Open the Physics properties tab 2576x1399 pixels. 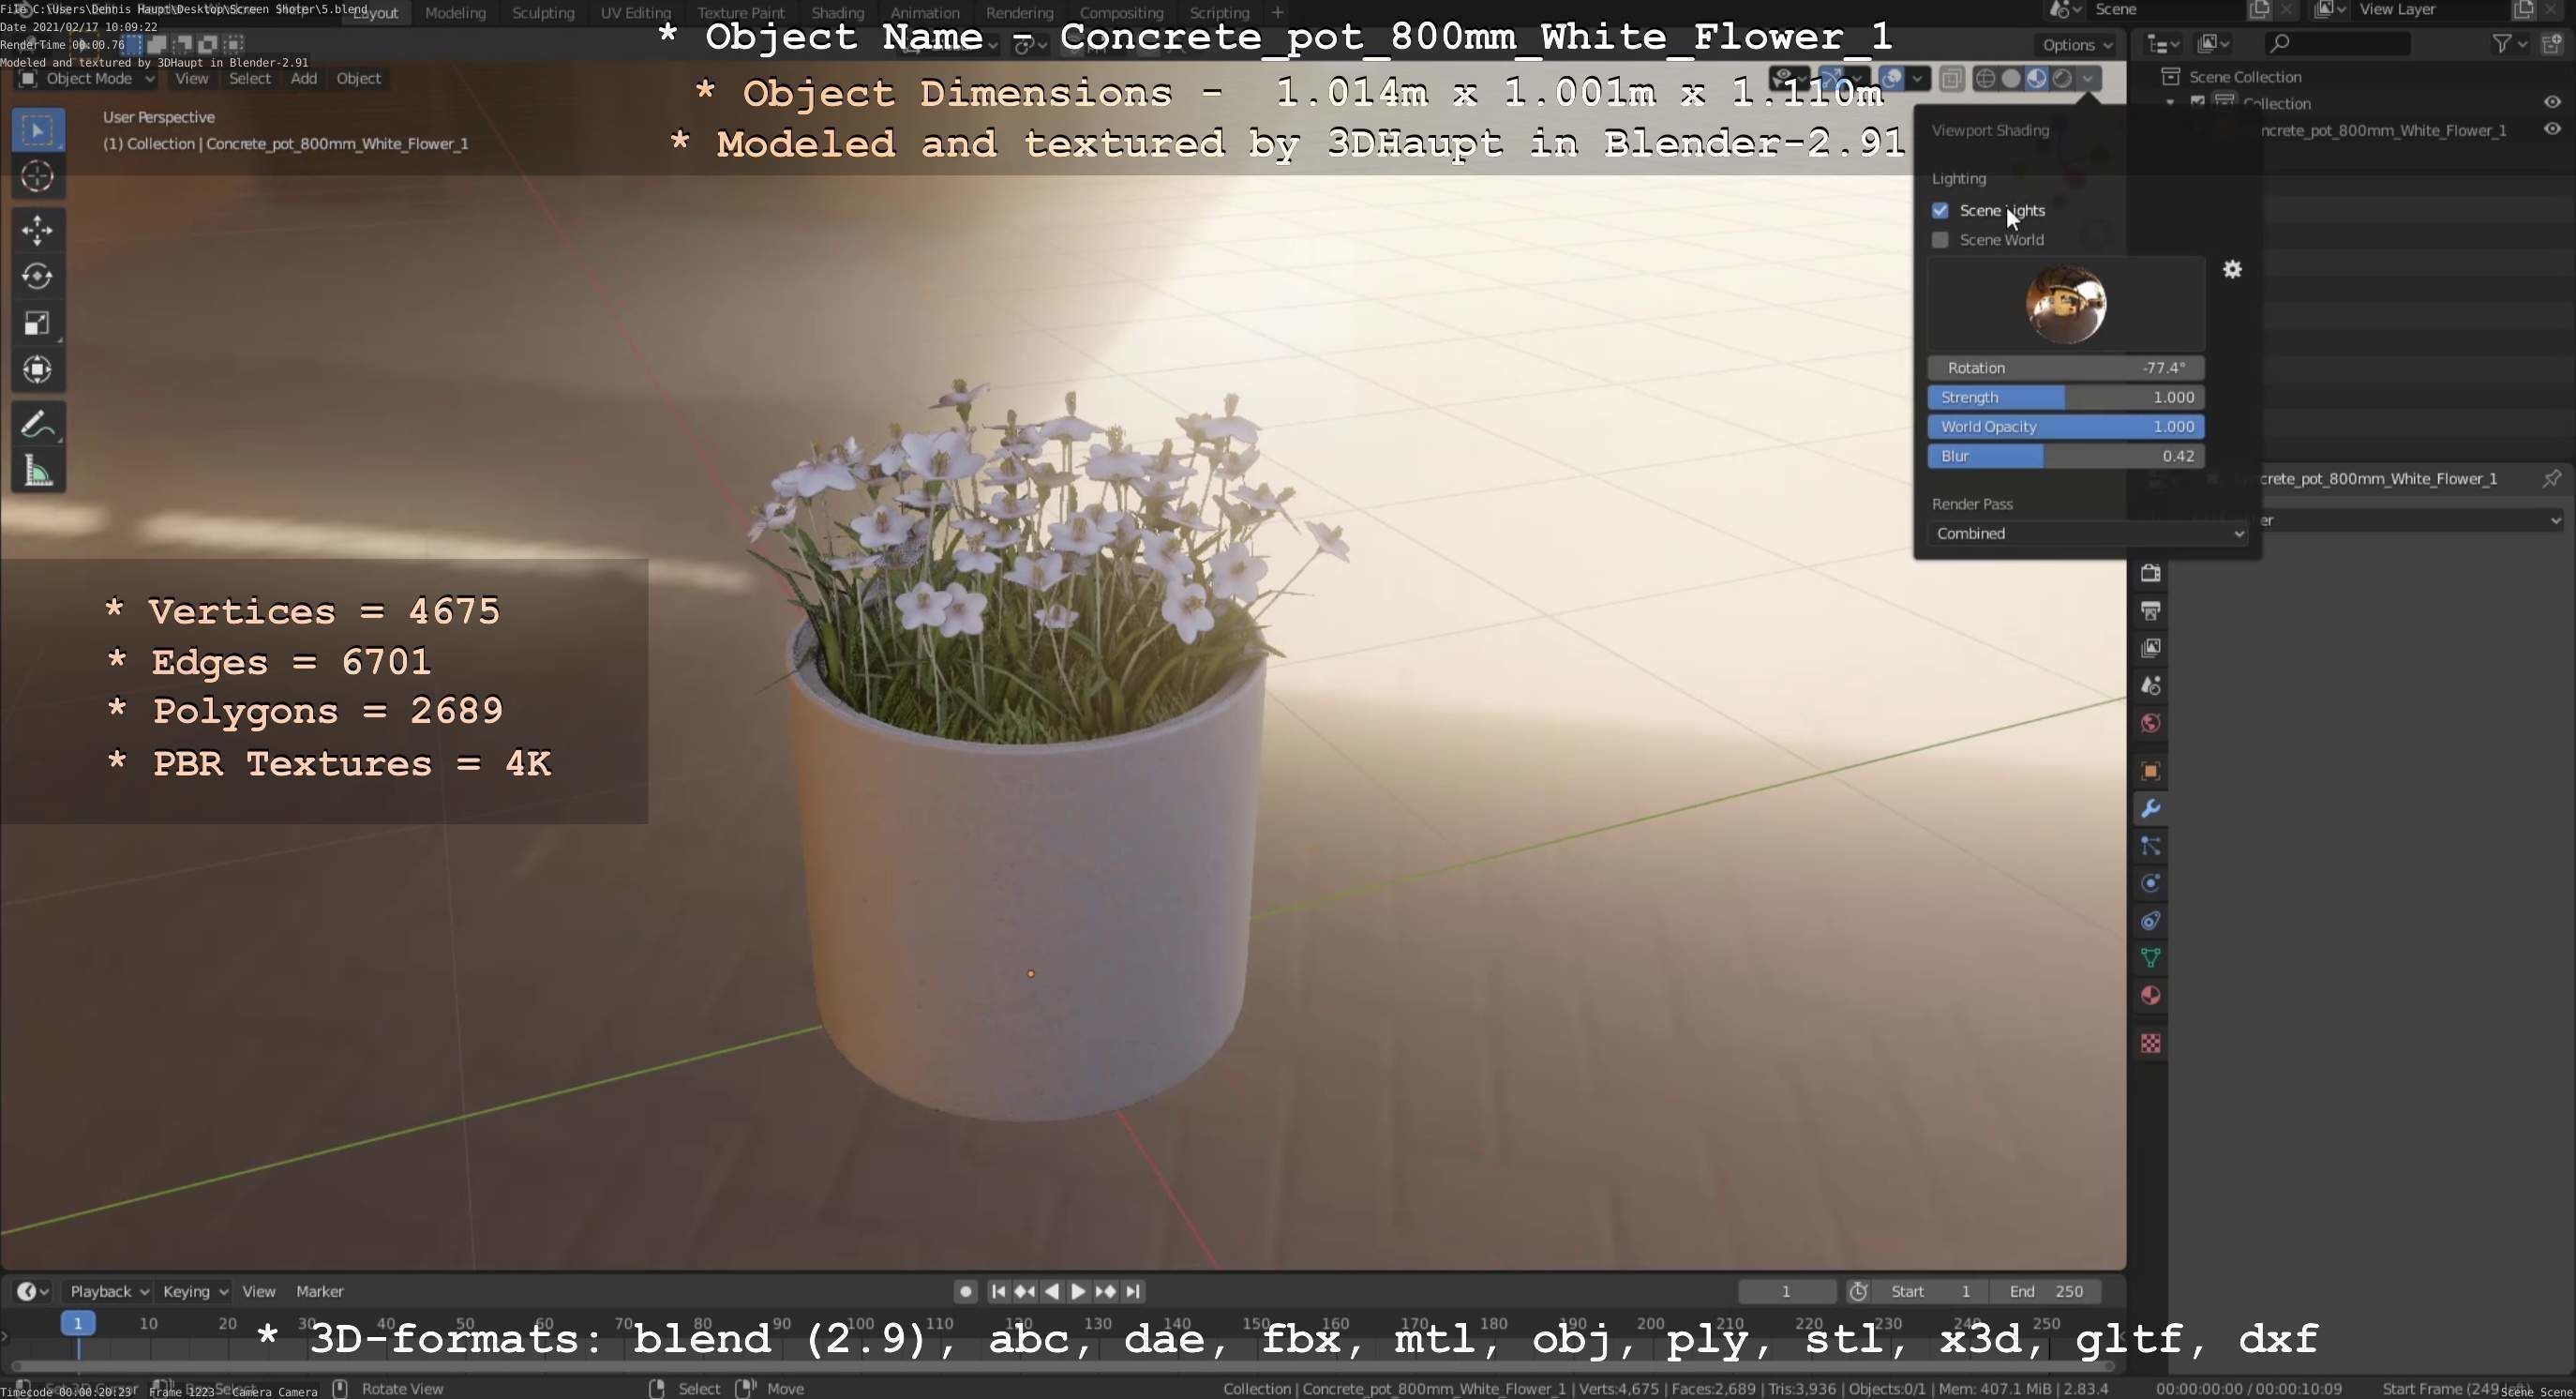tap(2150, 883)
